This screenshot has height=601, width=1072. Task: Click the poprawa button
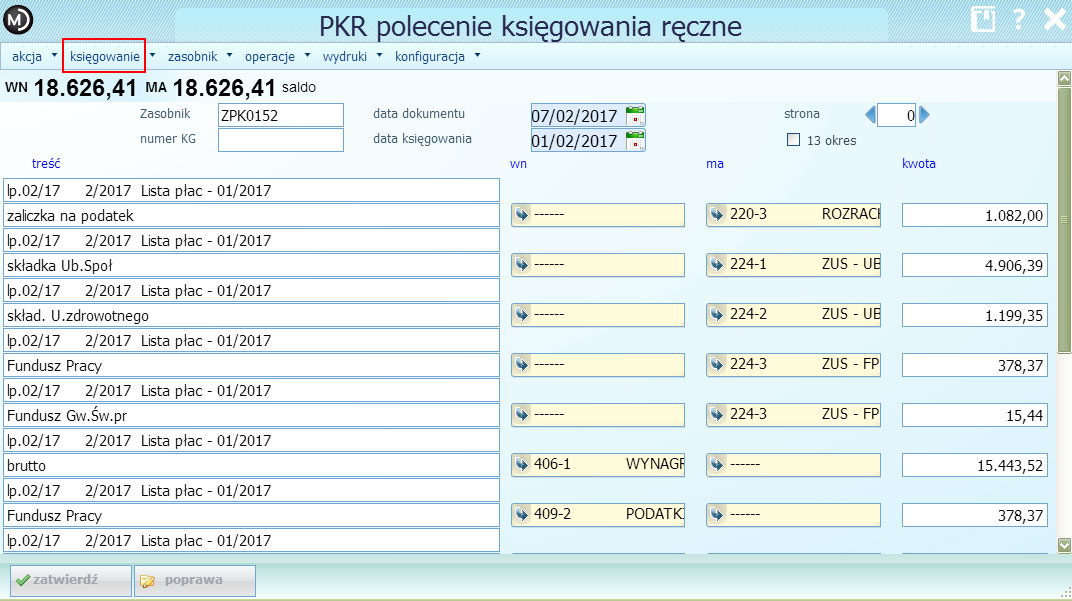(x=195, y=580)
